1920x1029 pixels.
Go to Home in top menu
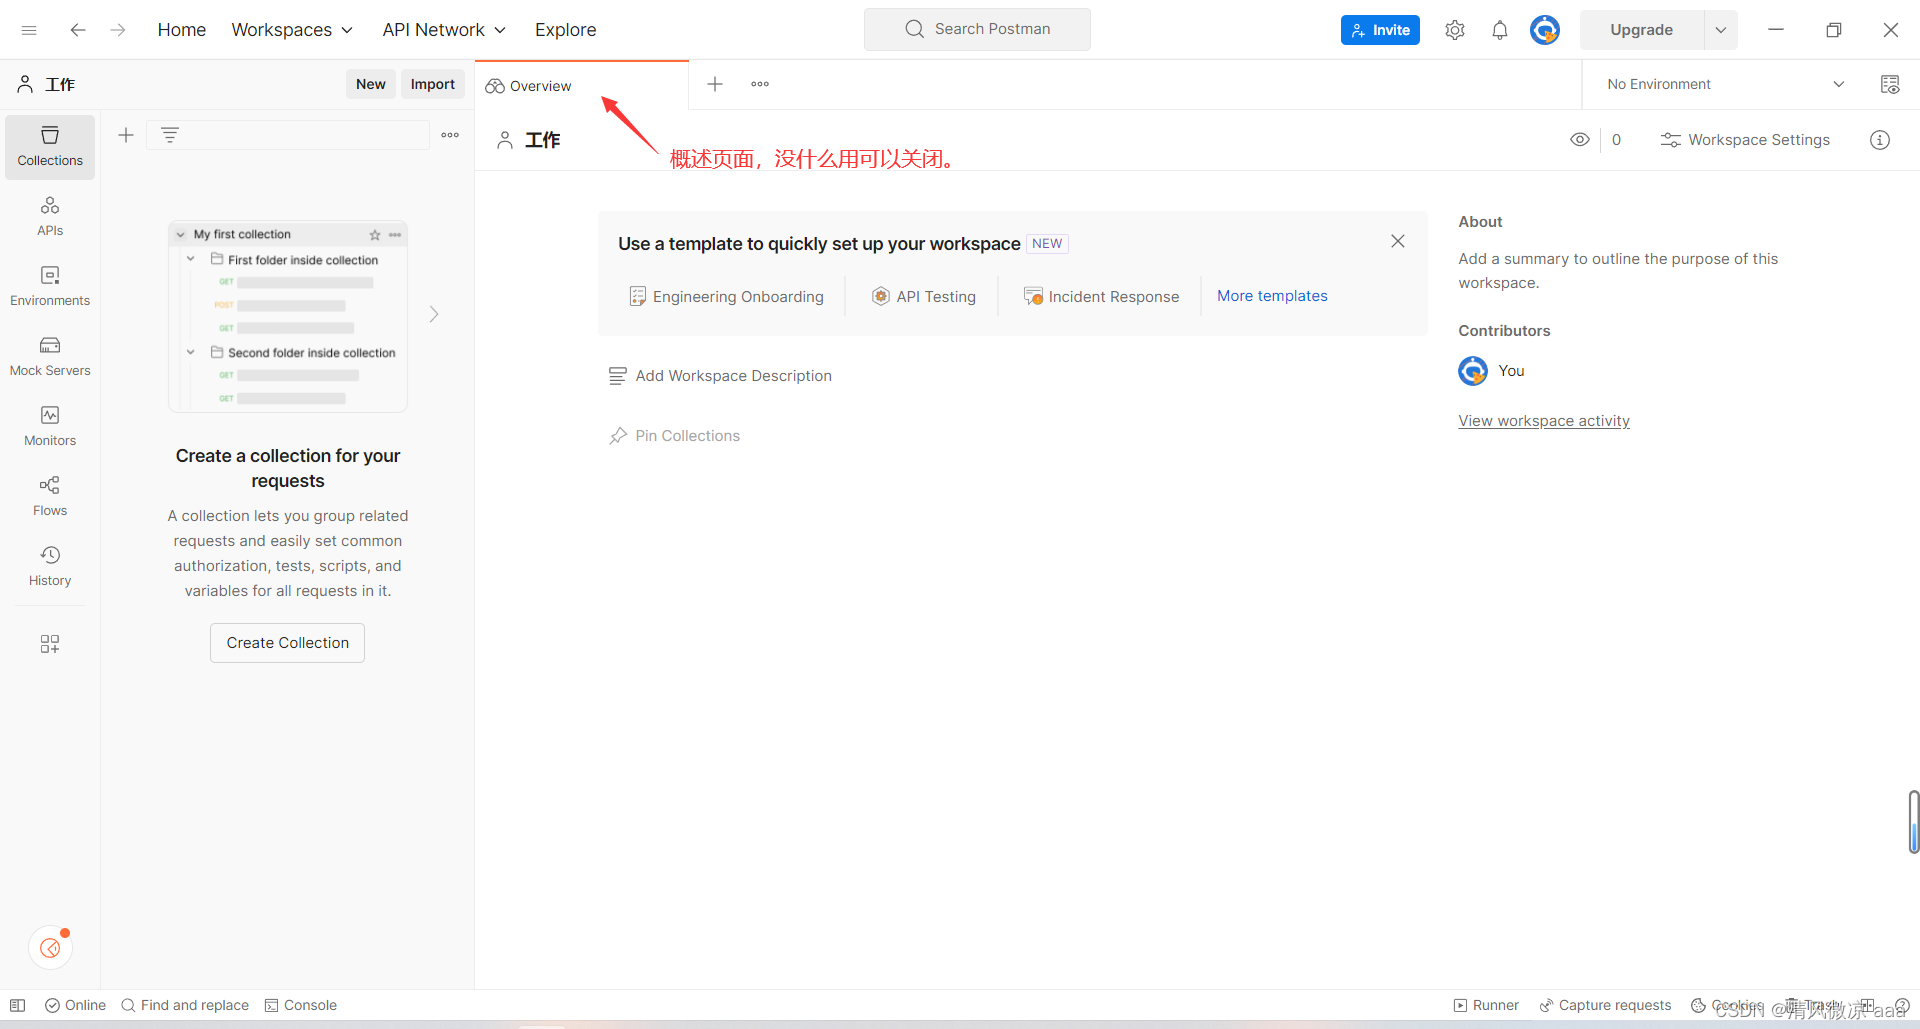point(182,30)
